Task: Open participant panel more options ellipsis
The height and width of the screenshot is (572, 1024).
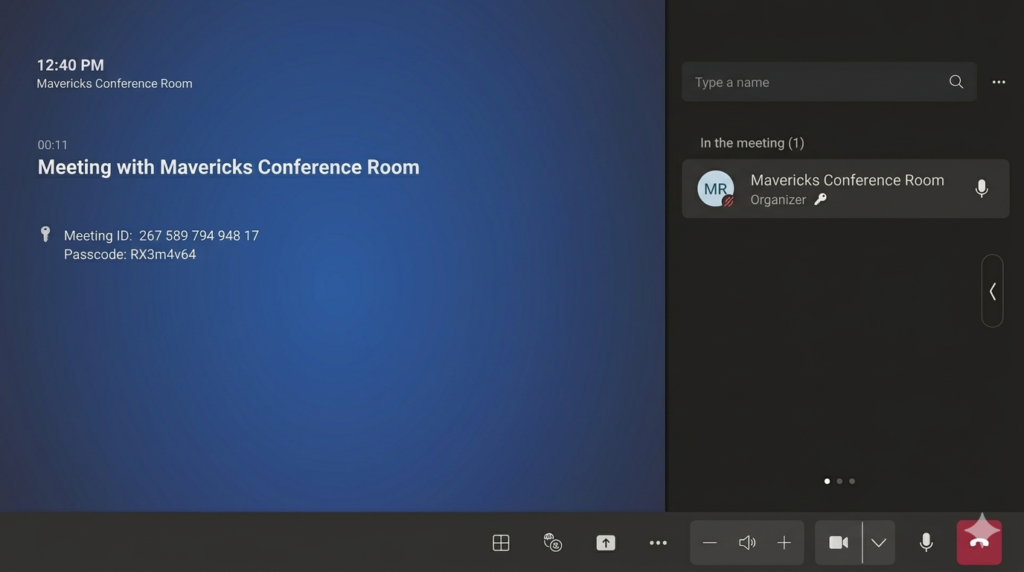Action: pyautogui.click(x=998, y=82)
